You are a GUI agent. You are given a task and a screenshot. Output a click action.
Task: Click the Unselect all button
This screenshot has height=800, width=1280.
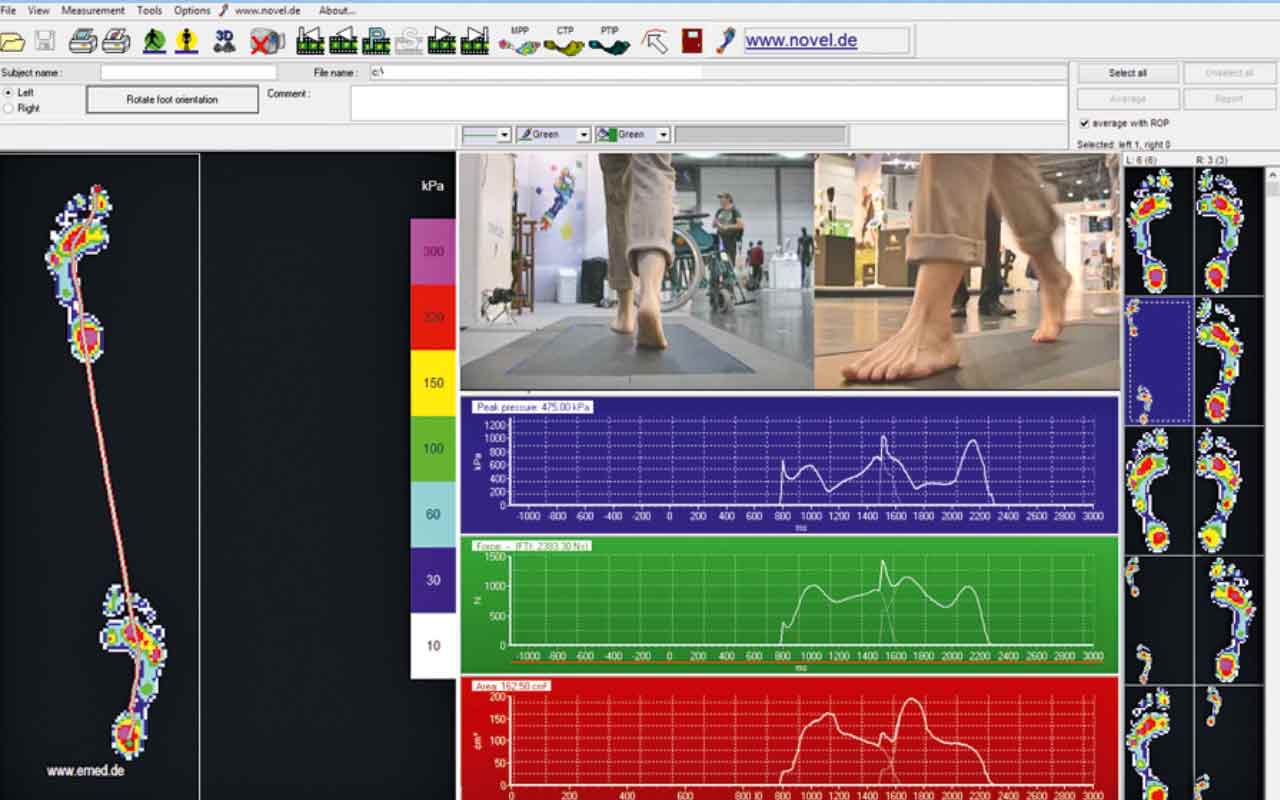point(1230,73)
